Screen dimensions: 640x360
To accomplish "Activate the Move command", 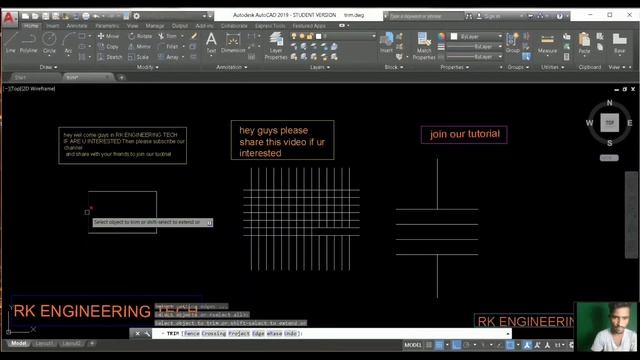I will pyautogui.click(x=108, y=36).
